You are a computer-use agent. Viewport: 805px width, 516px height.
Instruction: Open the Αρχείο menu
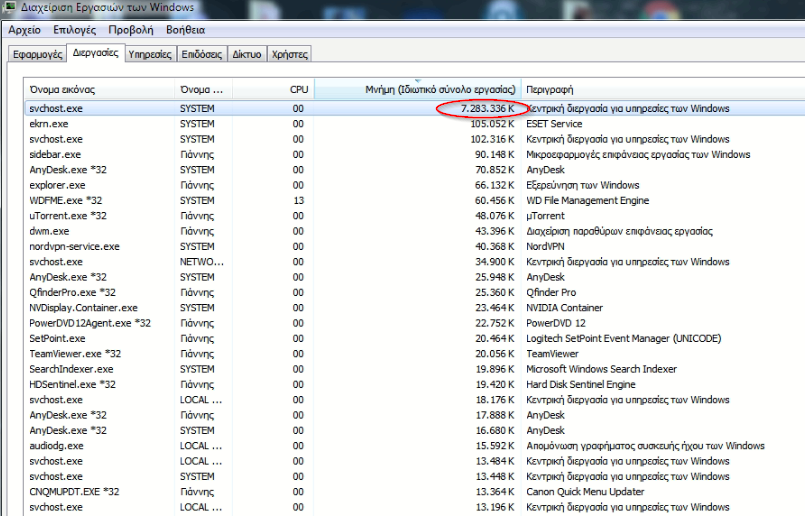click(x=24, y=30)
